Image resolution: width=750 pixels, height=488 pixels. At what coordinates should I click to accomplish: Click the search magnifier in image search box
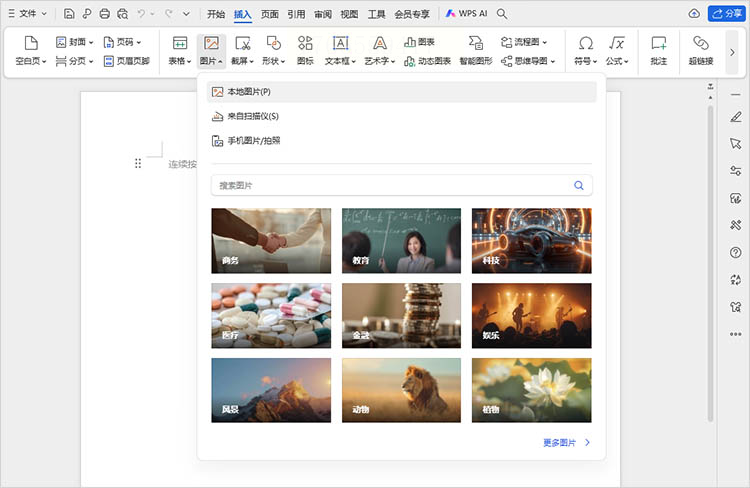tap(578, 185)
